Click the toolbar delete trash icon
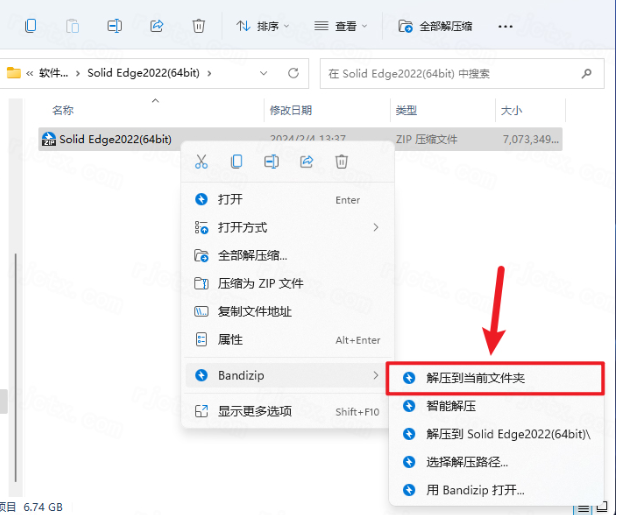This screenshot has height=515, width=617. (x=199, y=25)
